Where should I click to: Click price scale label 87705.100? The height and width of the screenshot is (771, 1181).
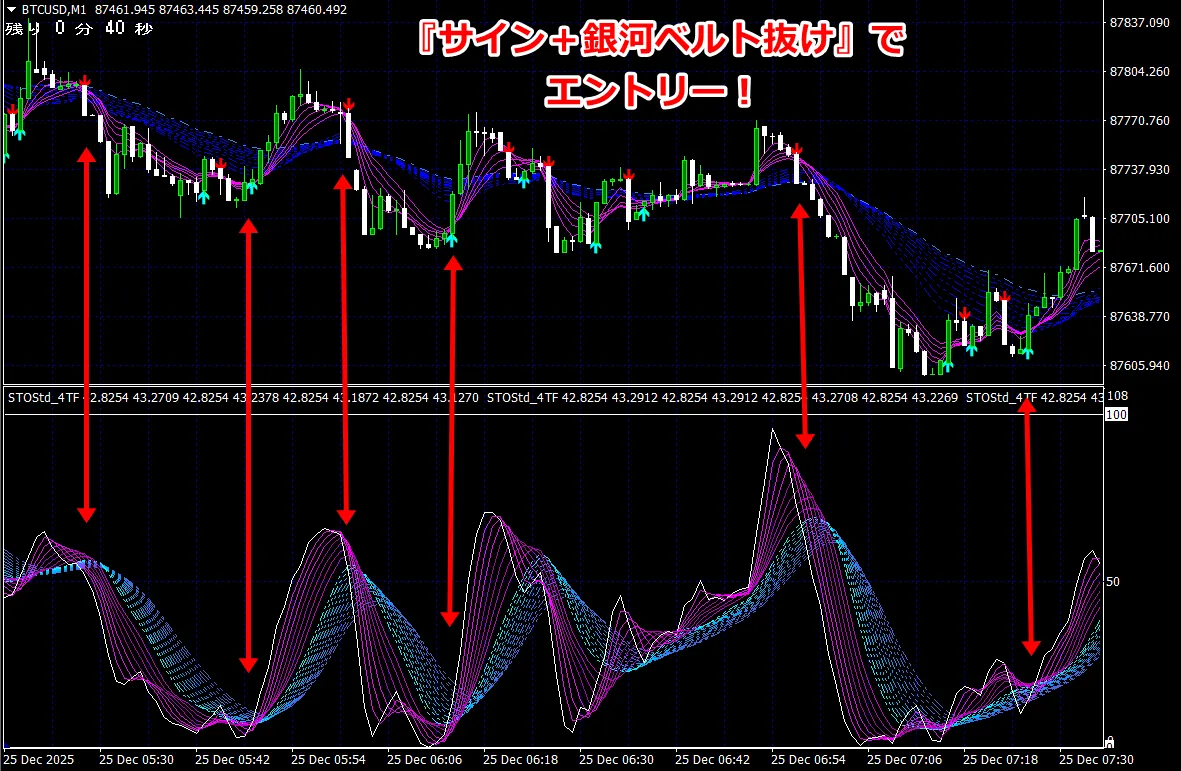click(1140, 218)
